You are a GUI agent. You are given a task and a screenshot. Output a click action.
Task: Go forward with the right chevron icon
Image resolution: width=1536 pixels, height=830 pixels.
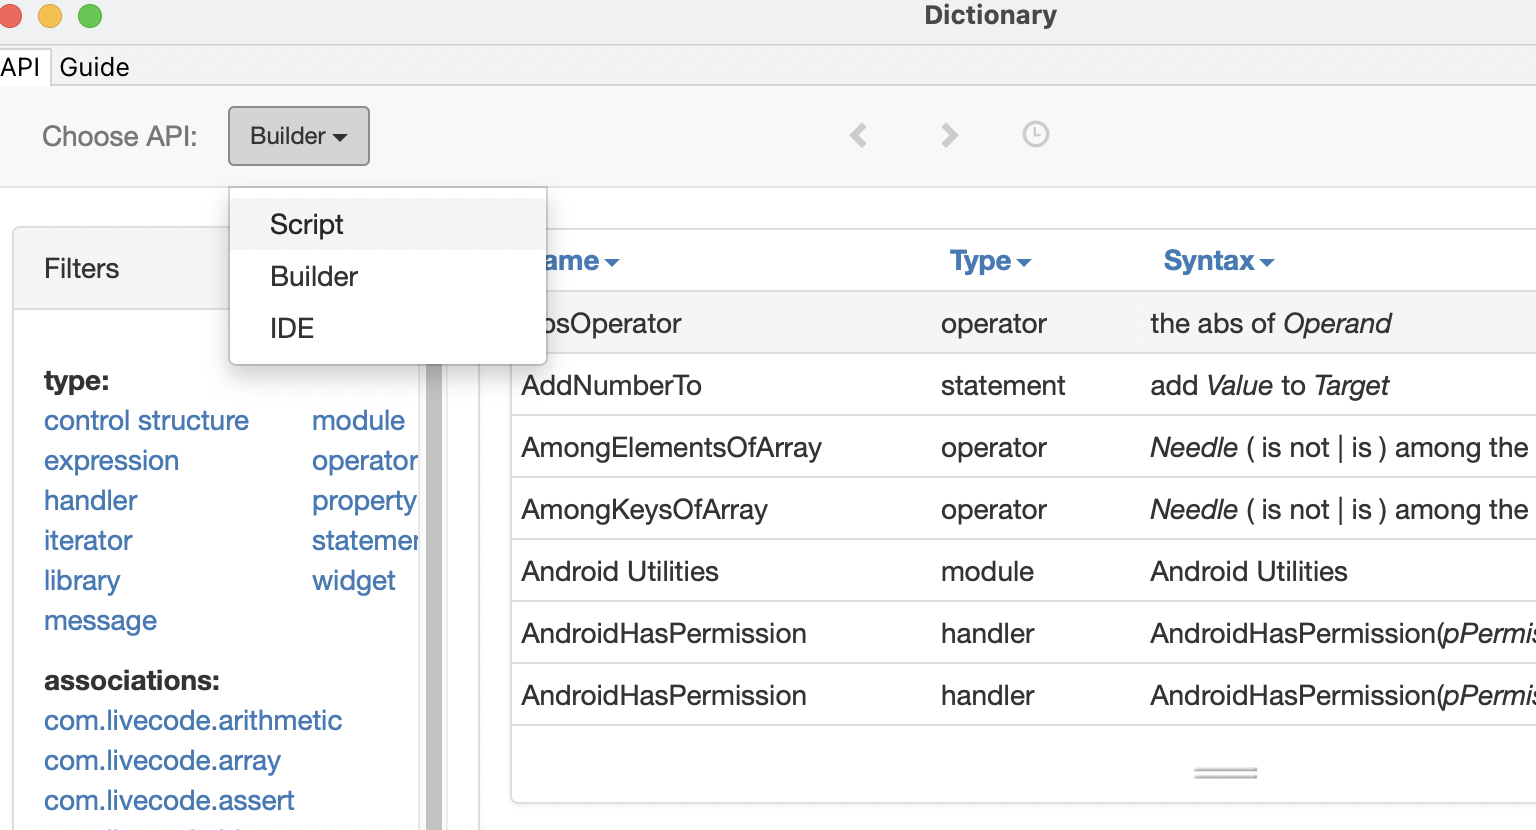point(949,135)
